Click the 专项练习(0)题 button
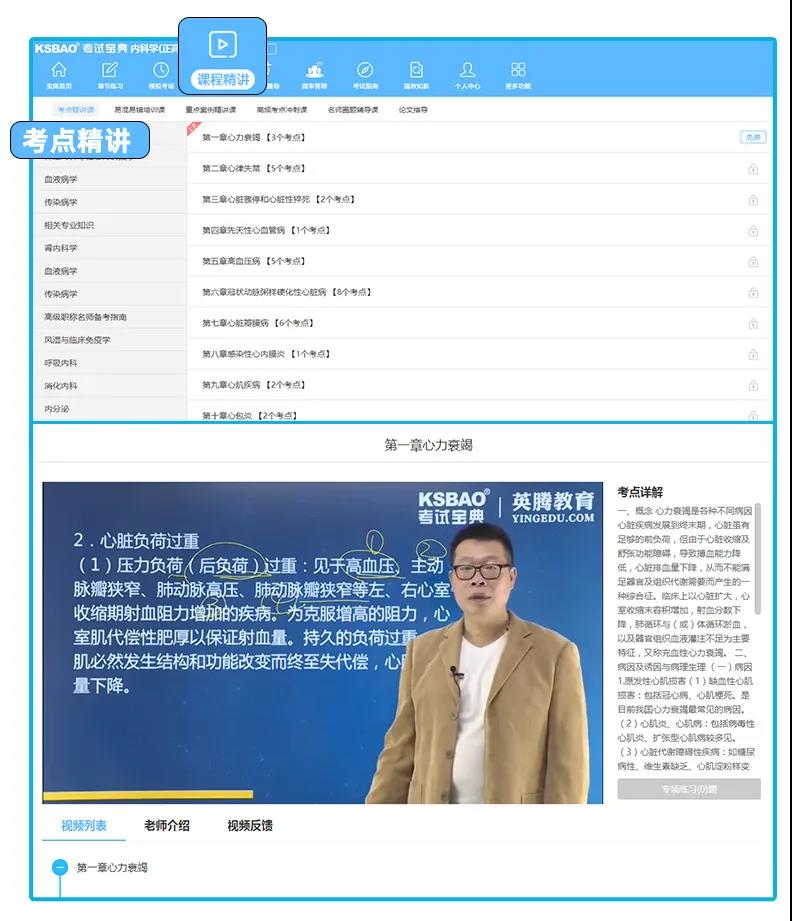The height and width of the screenshot is (921, 792). click(689, 789)
